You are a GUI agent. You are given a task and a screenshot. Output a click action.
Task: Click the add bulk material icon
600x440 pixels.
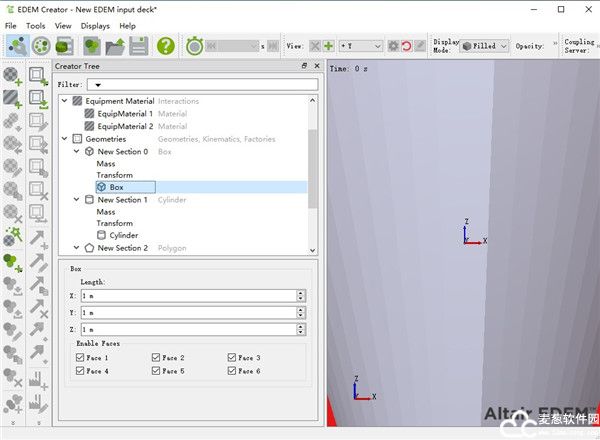(13, 75)
